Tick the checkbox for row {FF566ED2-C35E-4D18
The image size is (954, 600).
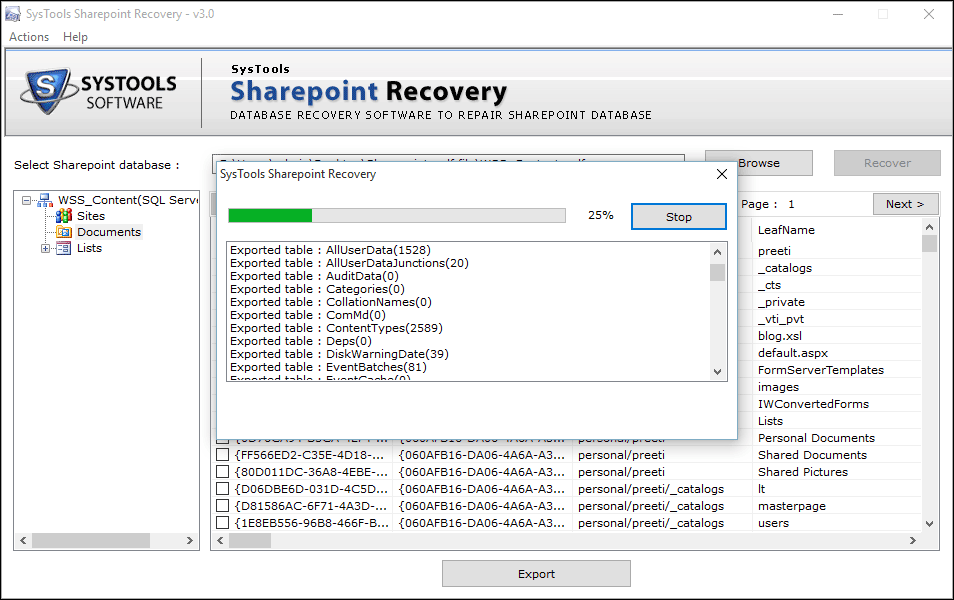(223, 455)
